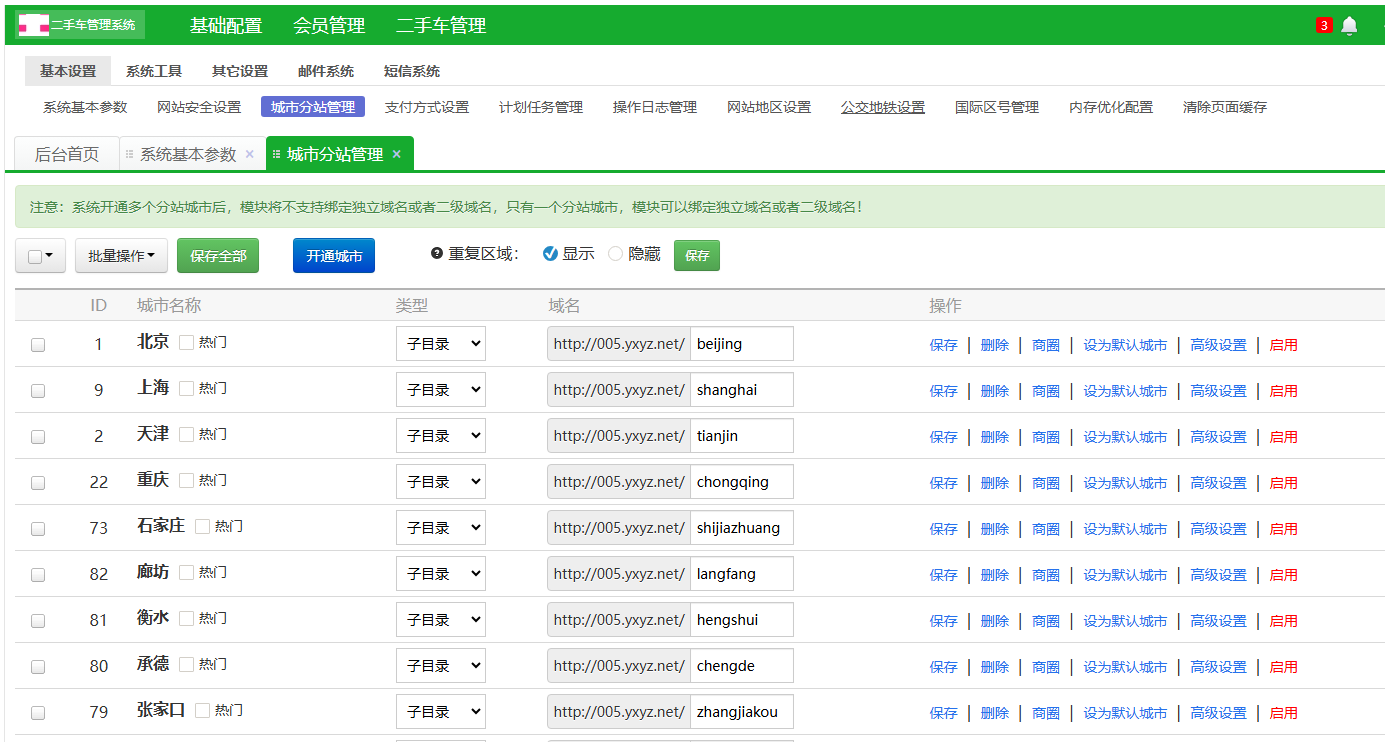This screenshot has width=1385, height=742.
Task: Open the select-all checkbox dropdown
Action: [40, 256]
